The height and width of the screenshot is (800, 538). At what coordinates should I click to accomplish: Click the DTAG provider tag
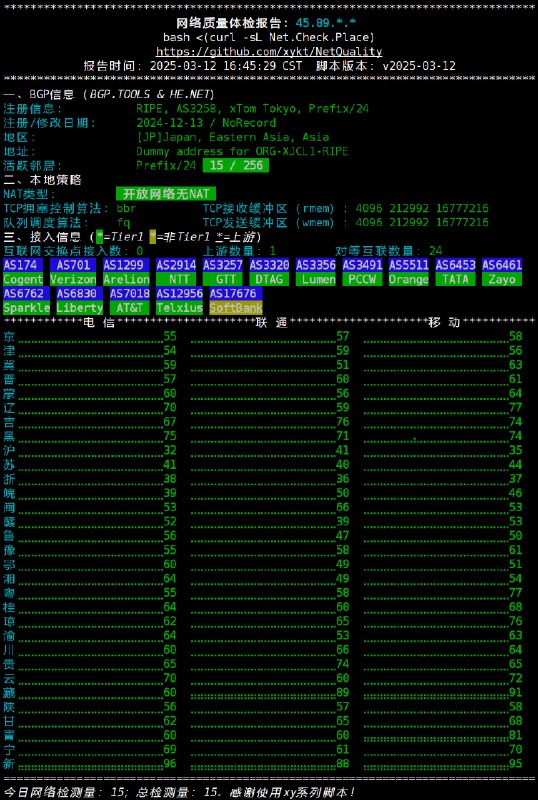tap(270, 279)
